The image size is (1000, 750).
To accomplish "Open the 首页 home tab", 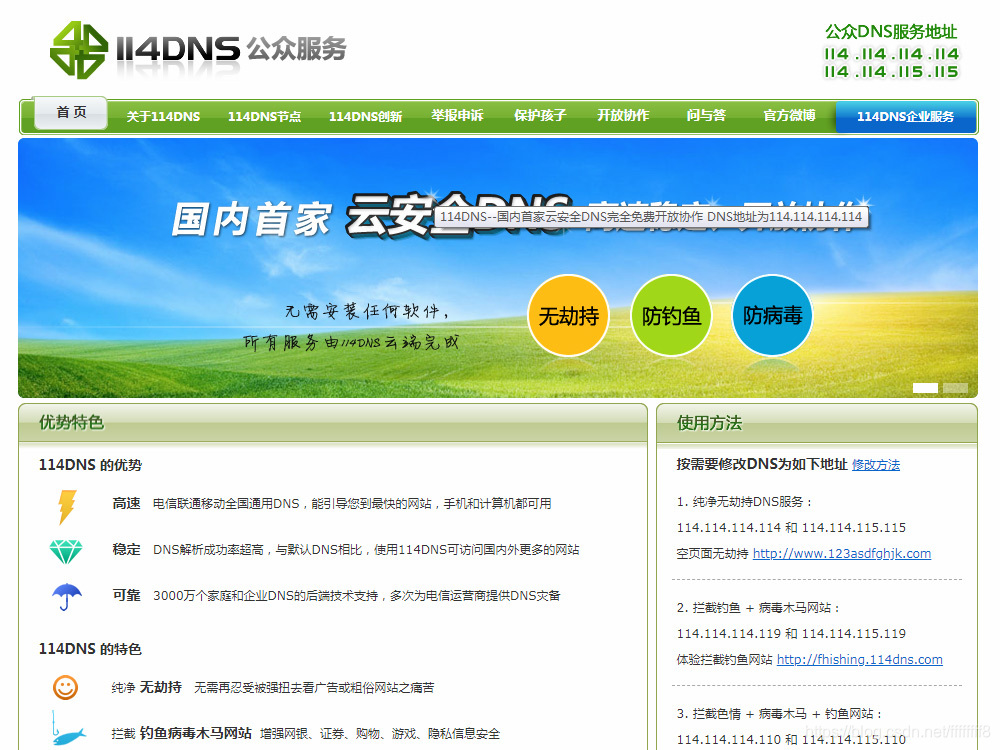I will [x=71, y=113].
